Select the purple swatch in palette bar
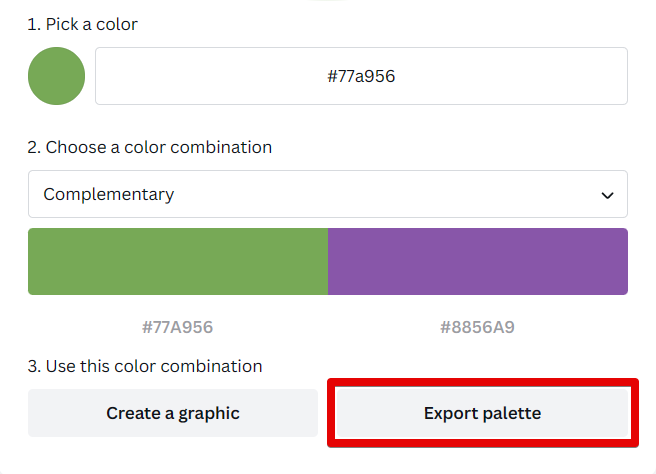 click(477, 261)
